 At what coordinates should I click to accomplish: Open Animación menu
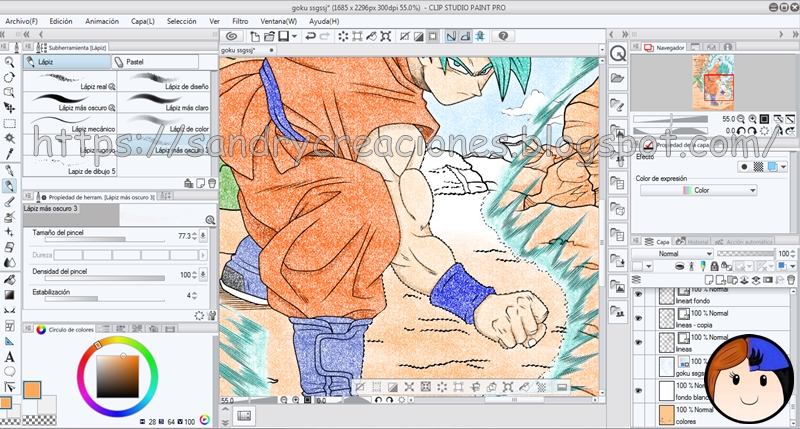click(x=102, y=21)
